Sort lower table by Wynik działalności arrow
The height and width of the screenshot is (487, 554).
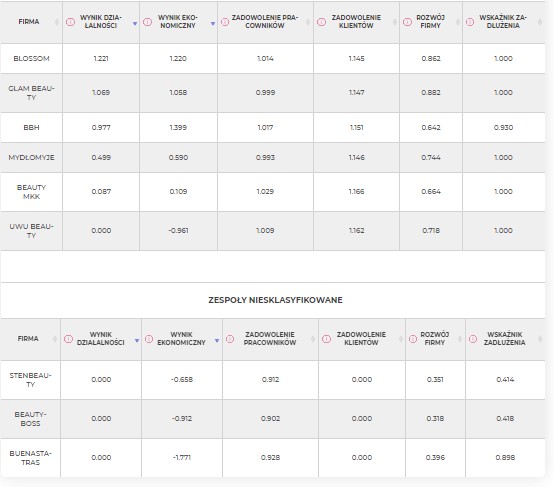tap(137, 341)
